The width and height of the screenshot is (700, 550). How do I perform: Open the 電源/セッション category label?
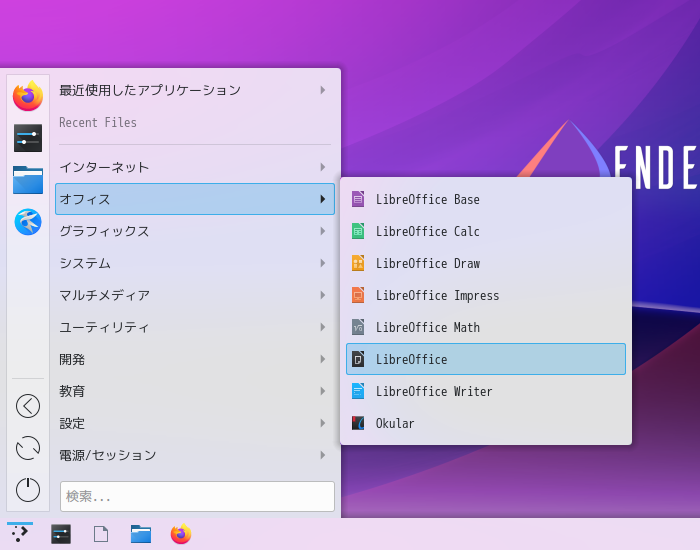[108, 455]
